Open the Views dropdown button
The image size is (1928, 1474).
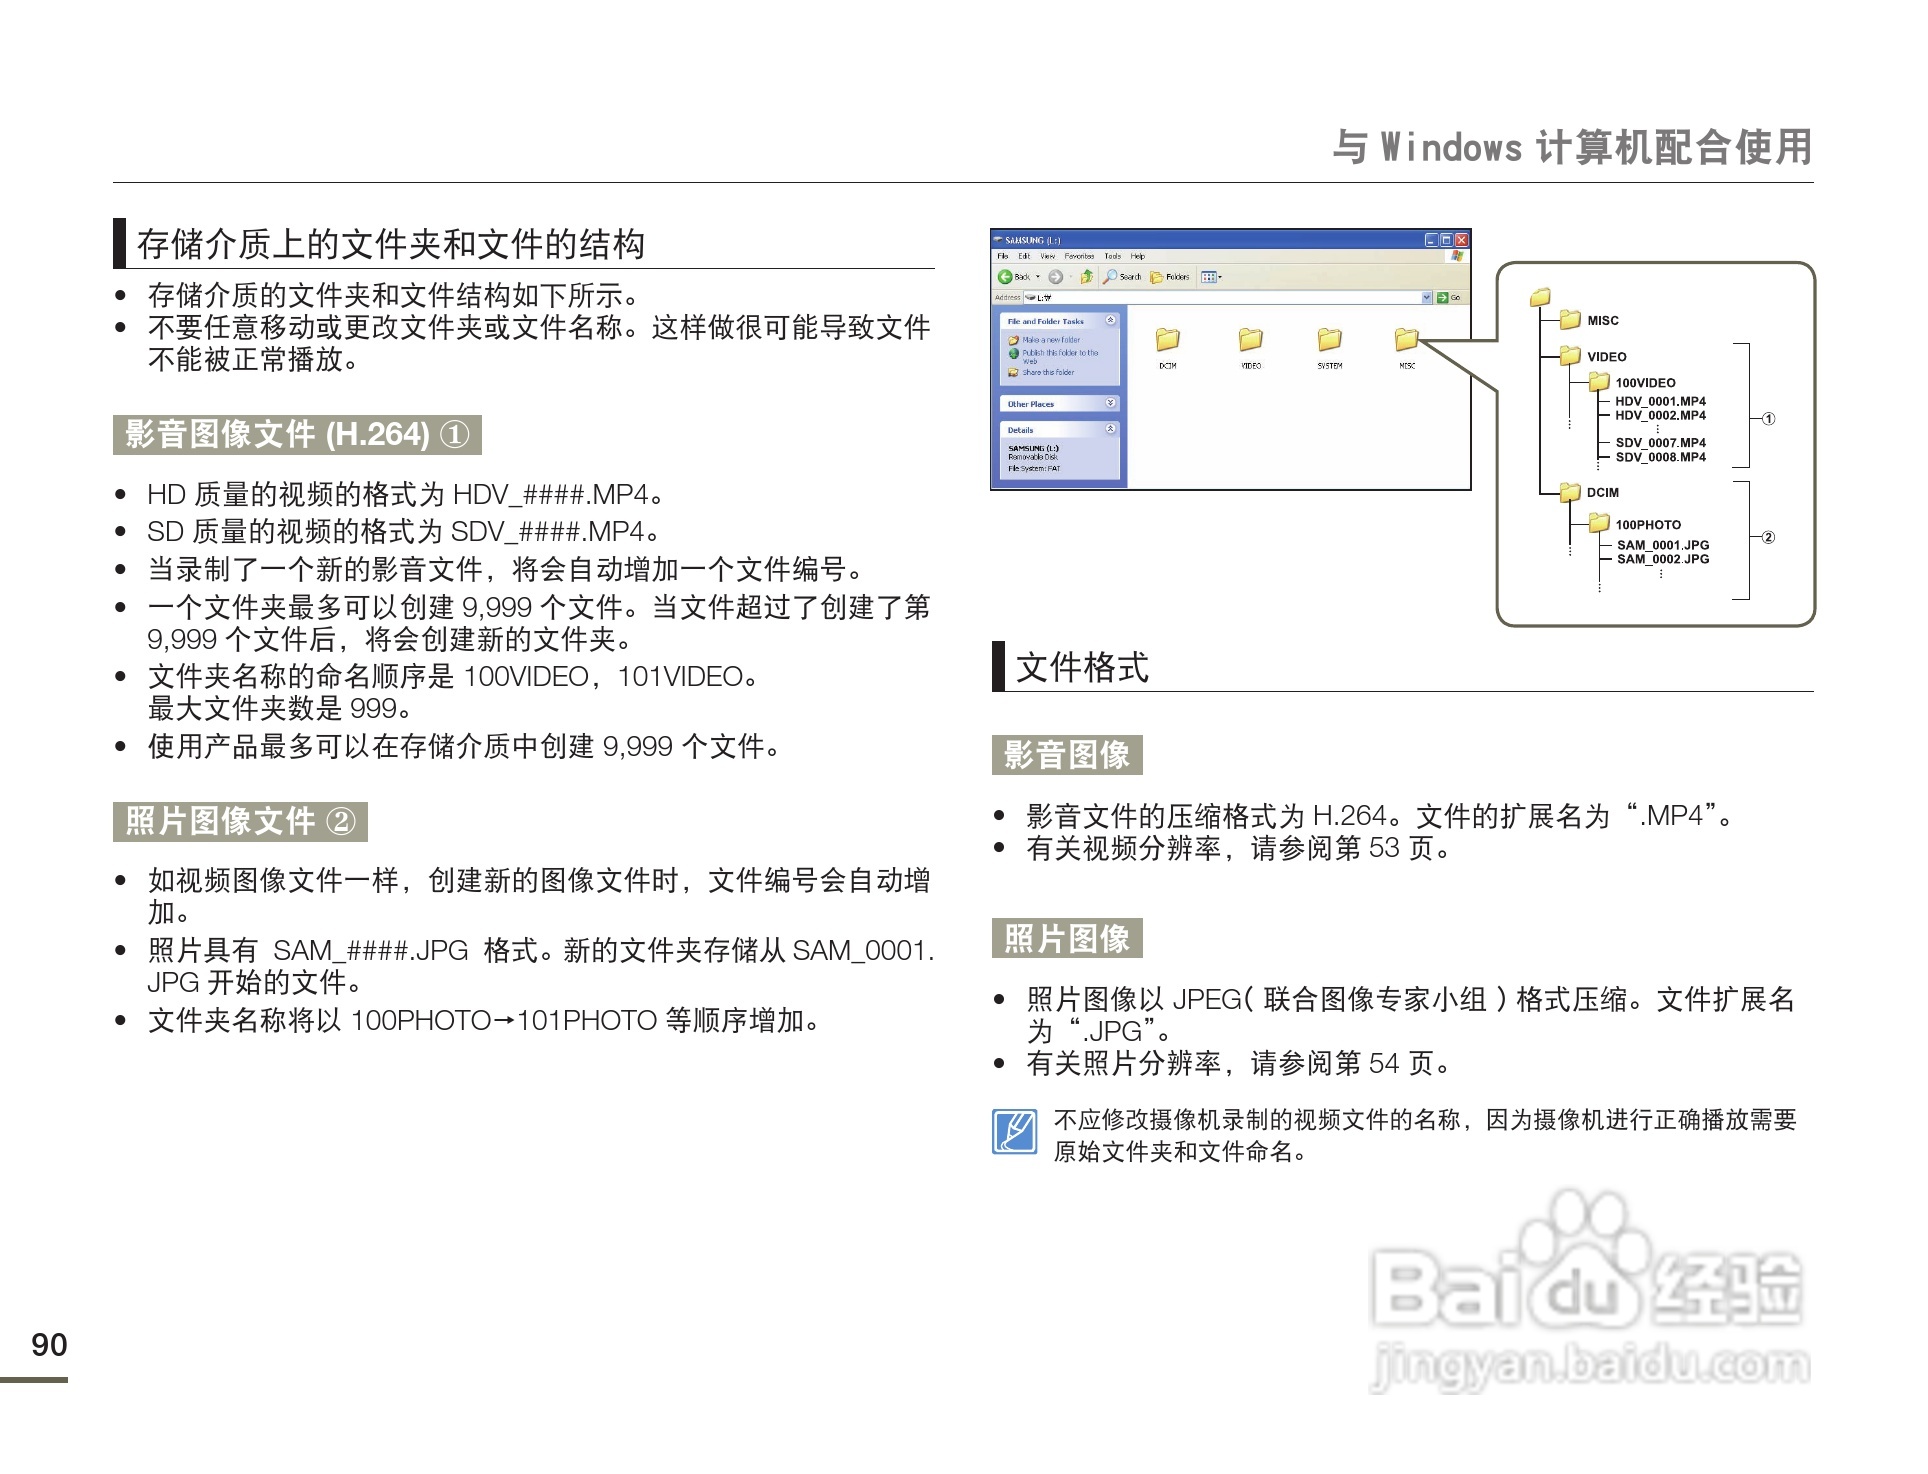1211,277
